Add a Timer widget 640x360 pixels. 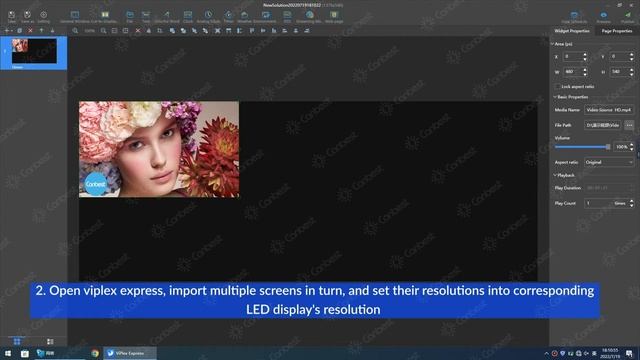(228, 16)
